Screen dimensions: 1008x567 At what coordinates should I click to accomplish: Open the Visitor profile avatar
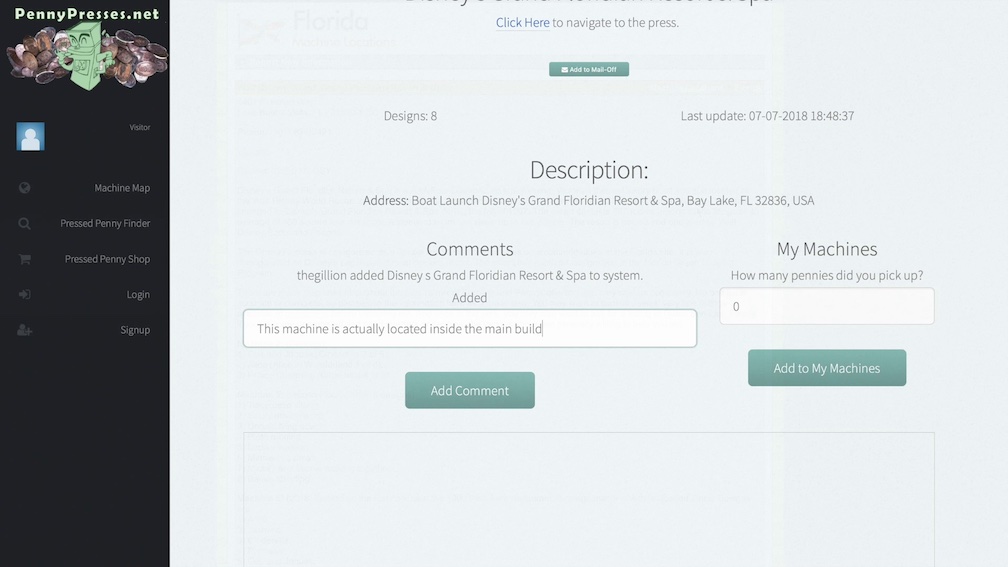30,137
